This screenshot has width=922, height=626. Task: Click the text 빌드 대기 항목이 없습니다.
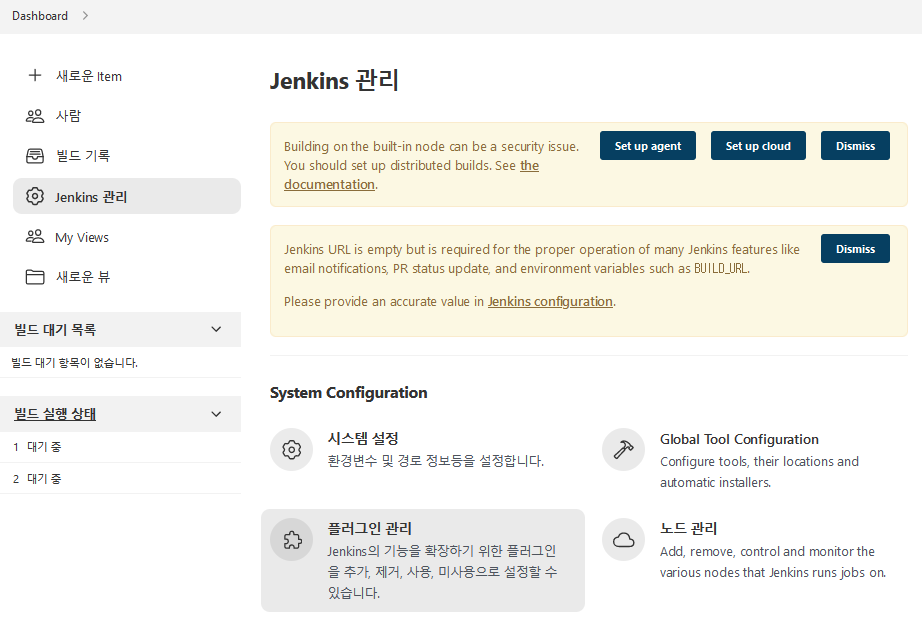tap(75, 363)
